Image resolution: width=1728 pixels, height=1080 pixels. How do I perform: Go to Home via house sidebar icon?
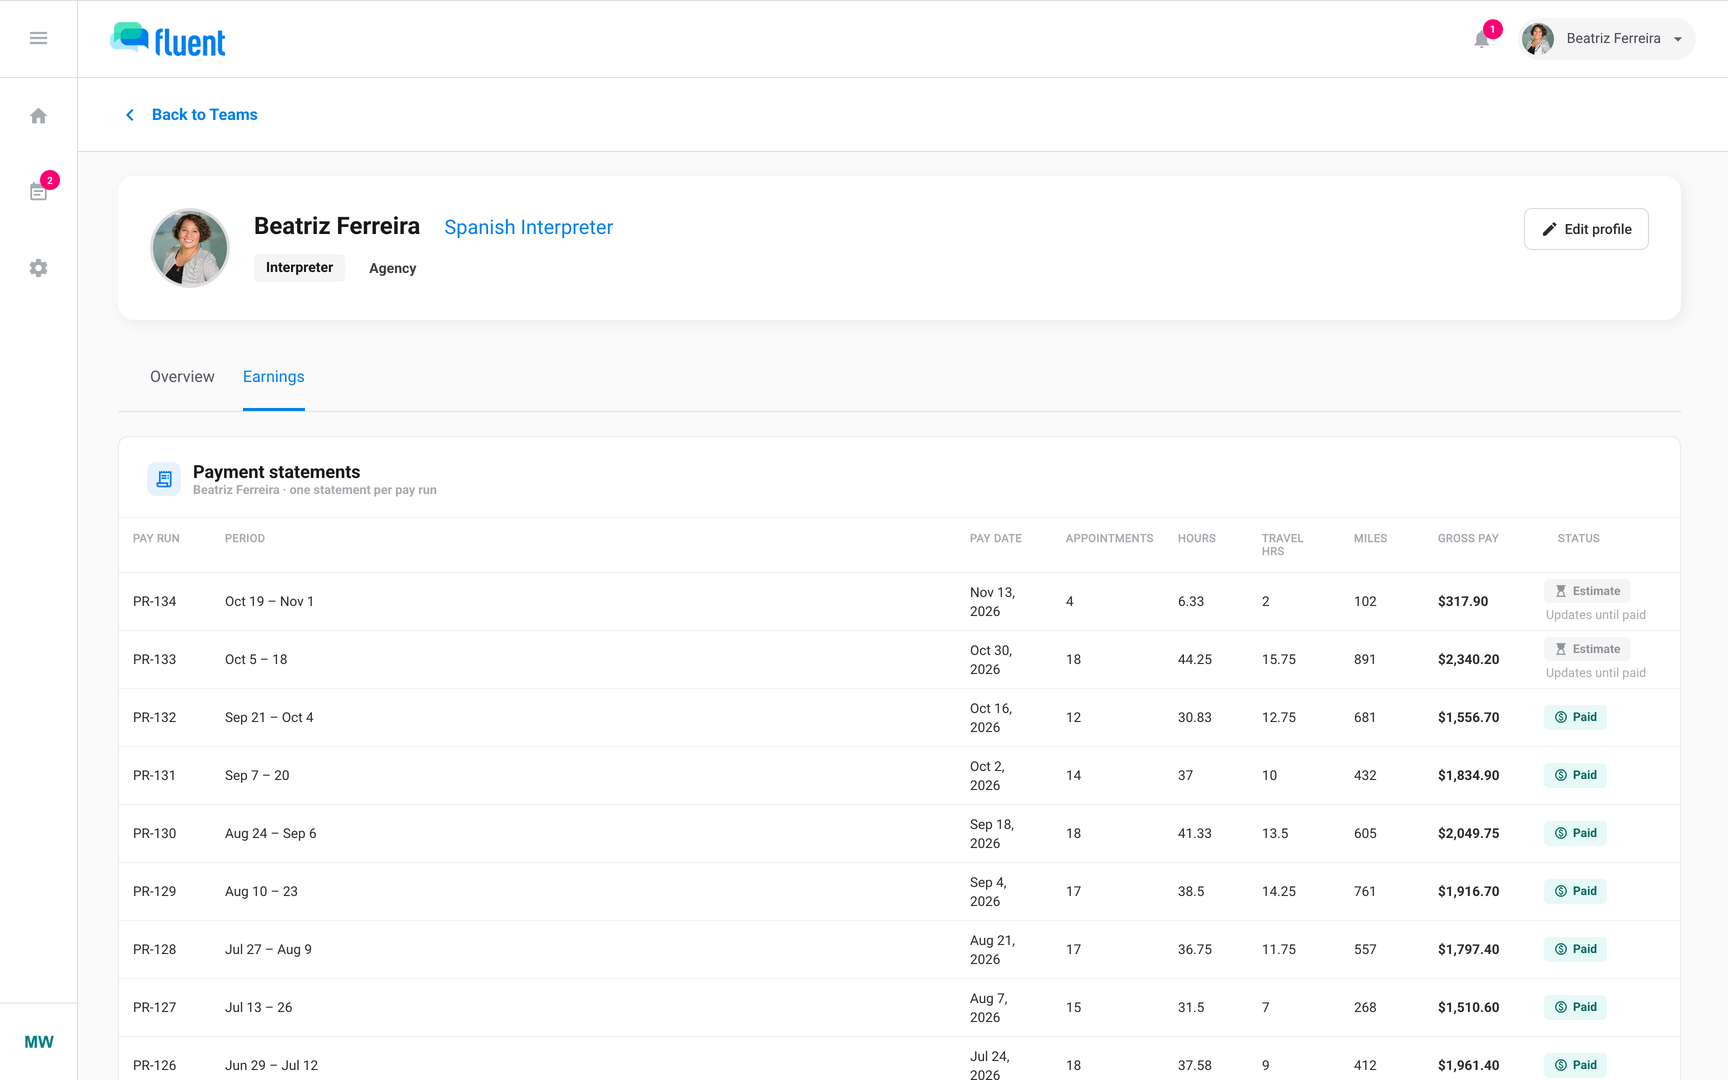coord(38,116)
